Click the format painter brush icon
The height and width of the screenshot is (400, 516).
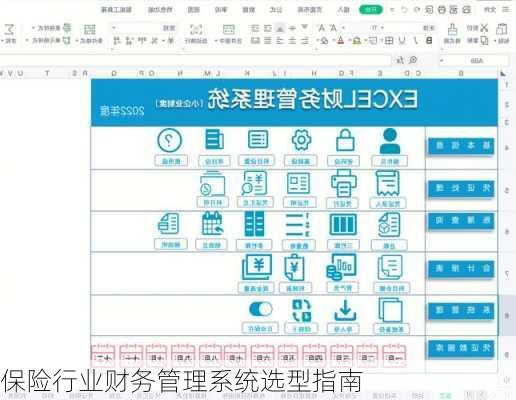pos(452,29)
